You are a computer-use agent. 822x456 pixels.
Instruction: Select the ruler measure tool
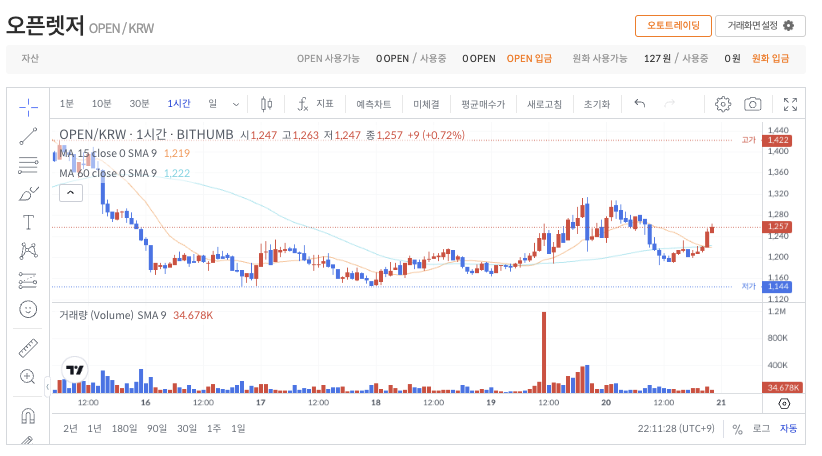28,348
